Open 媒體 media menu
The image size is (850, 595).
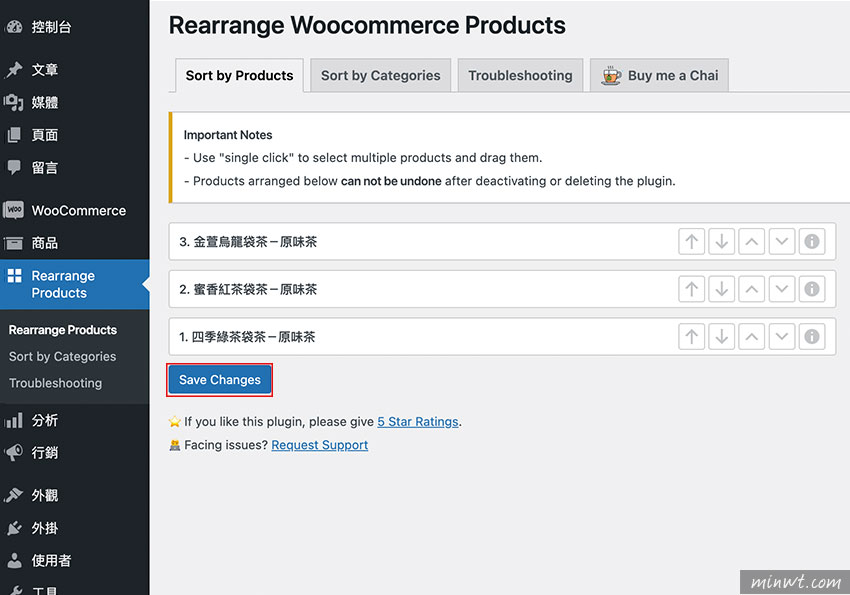(x=74, y=102)
